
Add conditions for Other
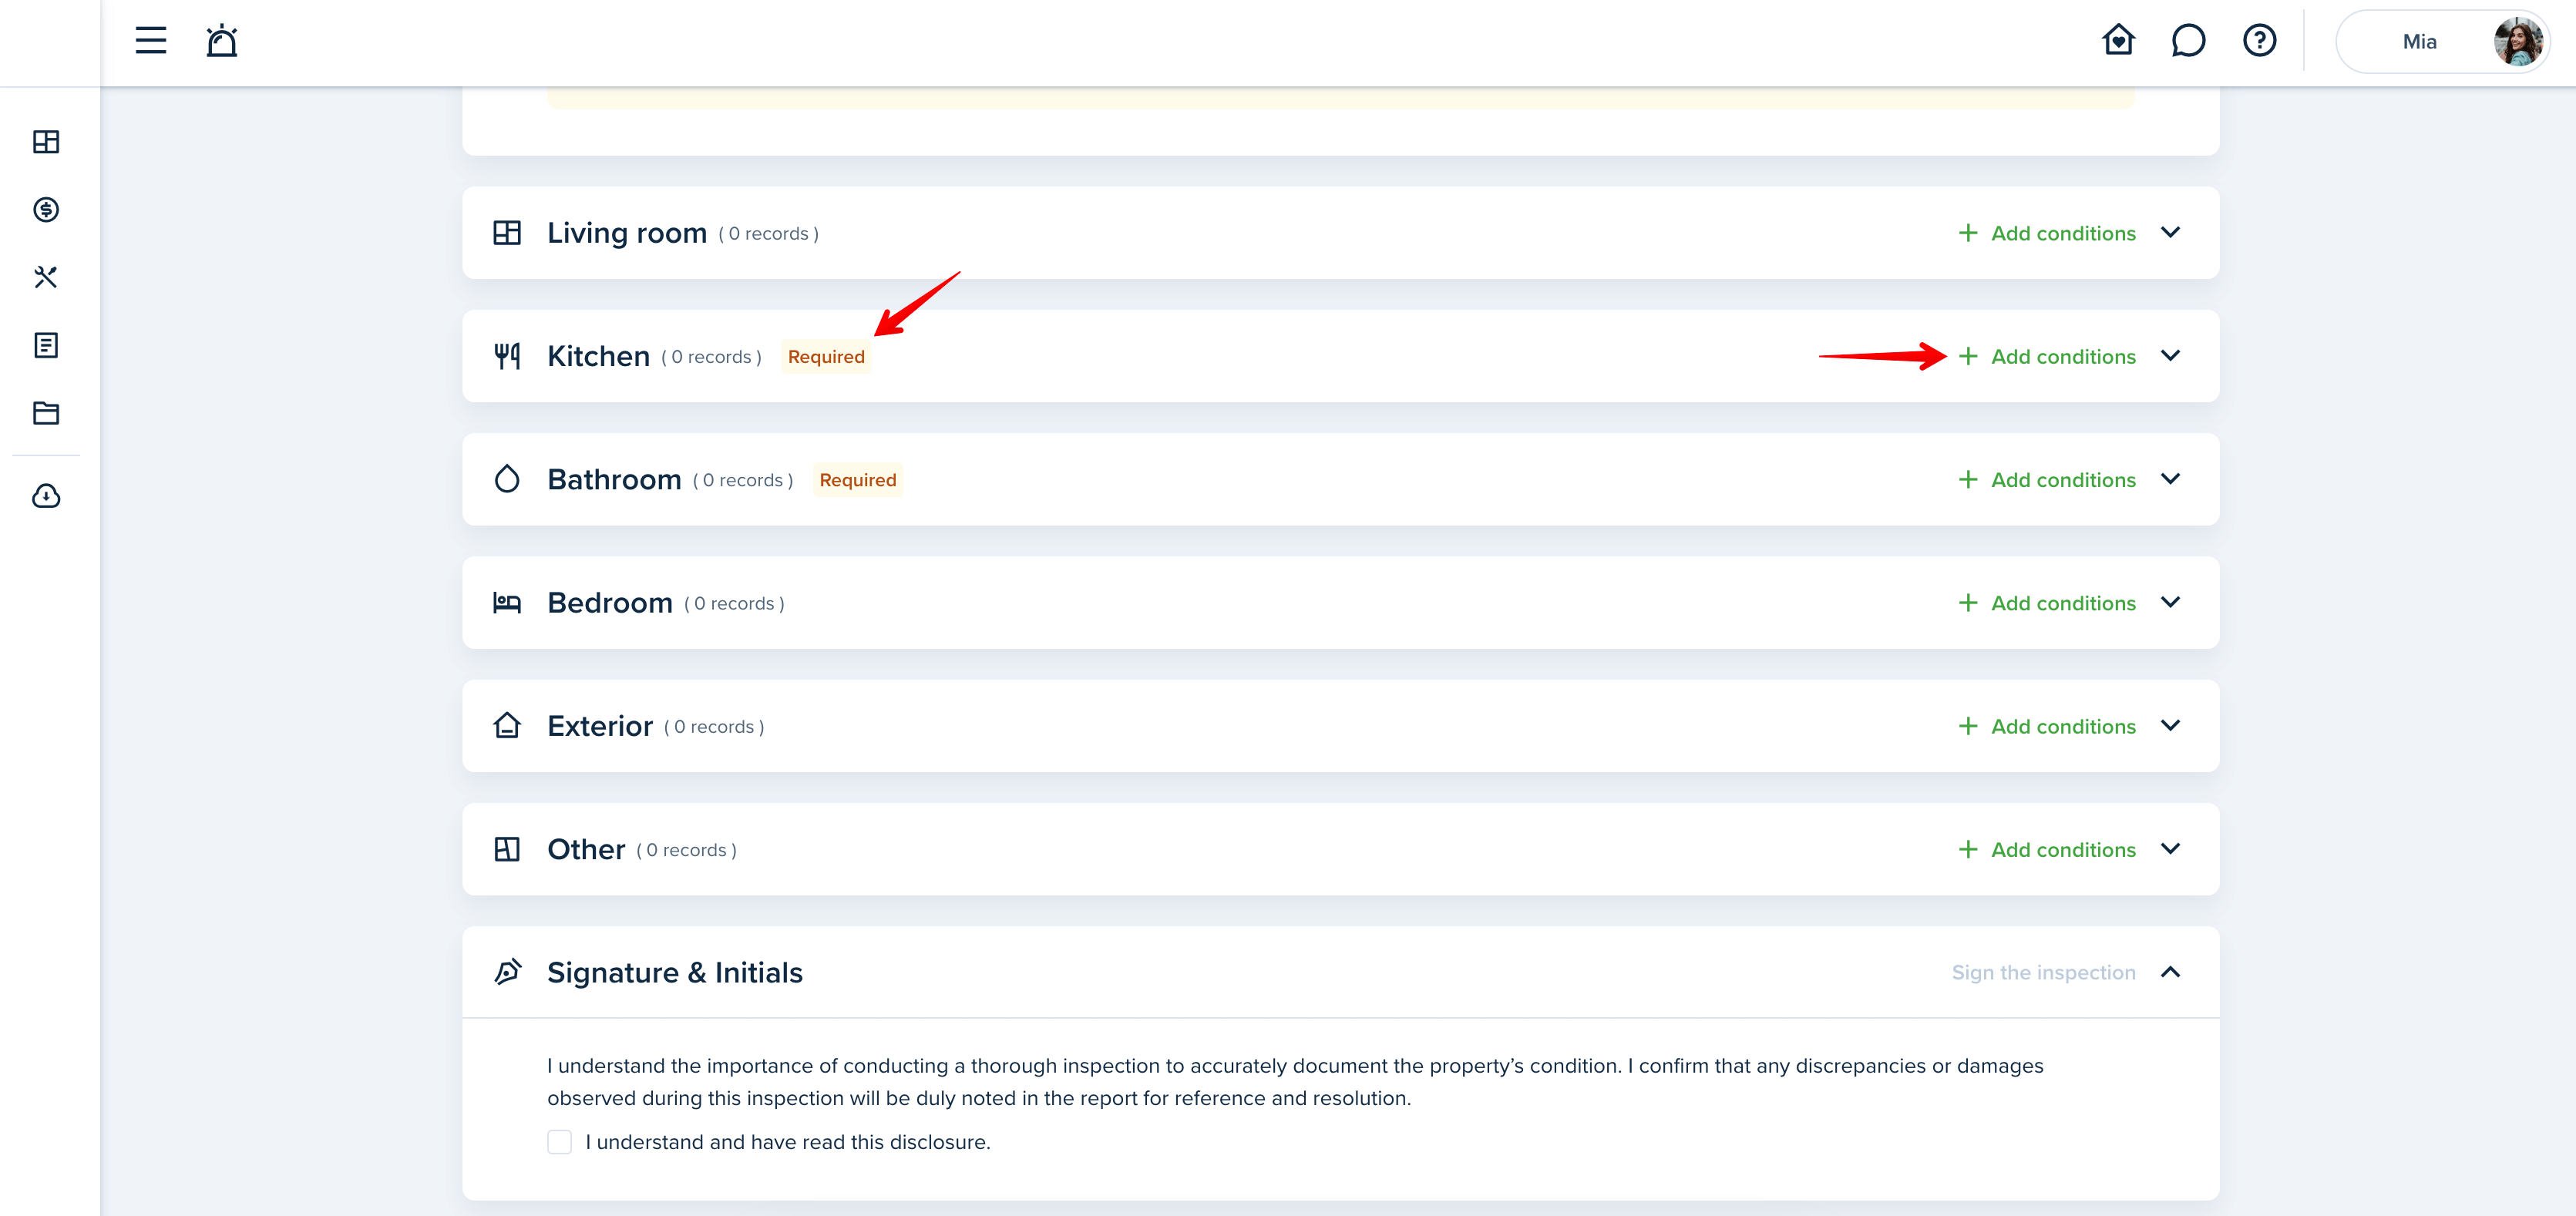[x=2046, y=849]
